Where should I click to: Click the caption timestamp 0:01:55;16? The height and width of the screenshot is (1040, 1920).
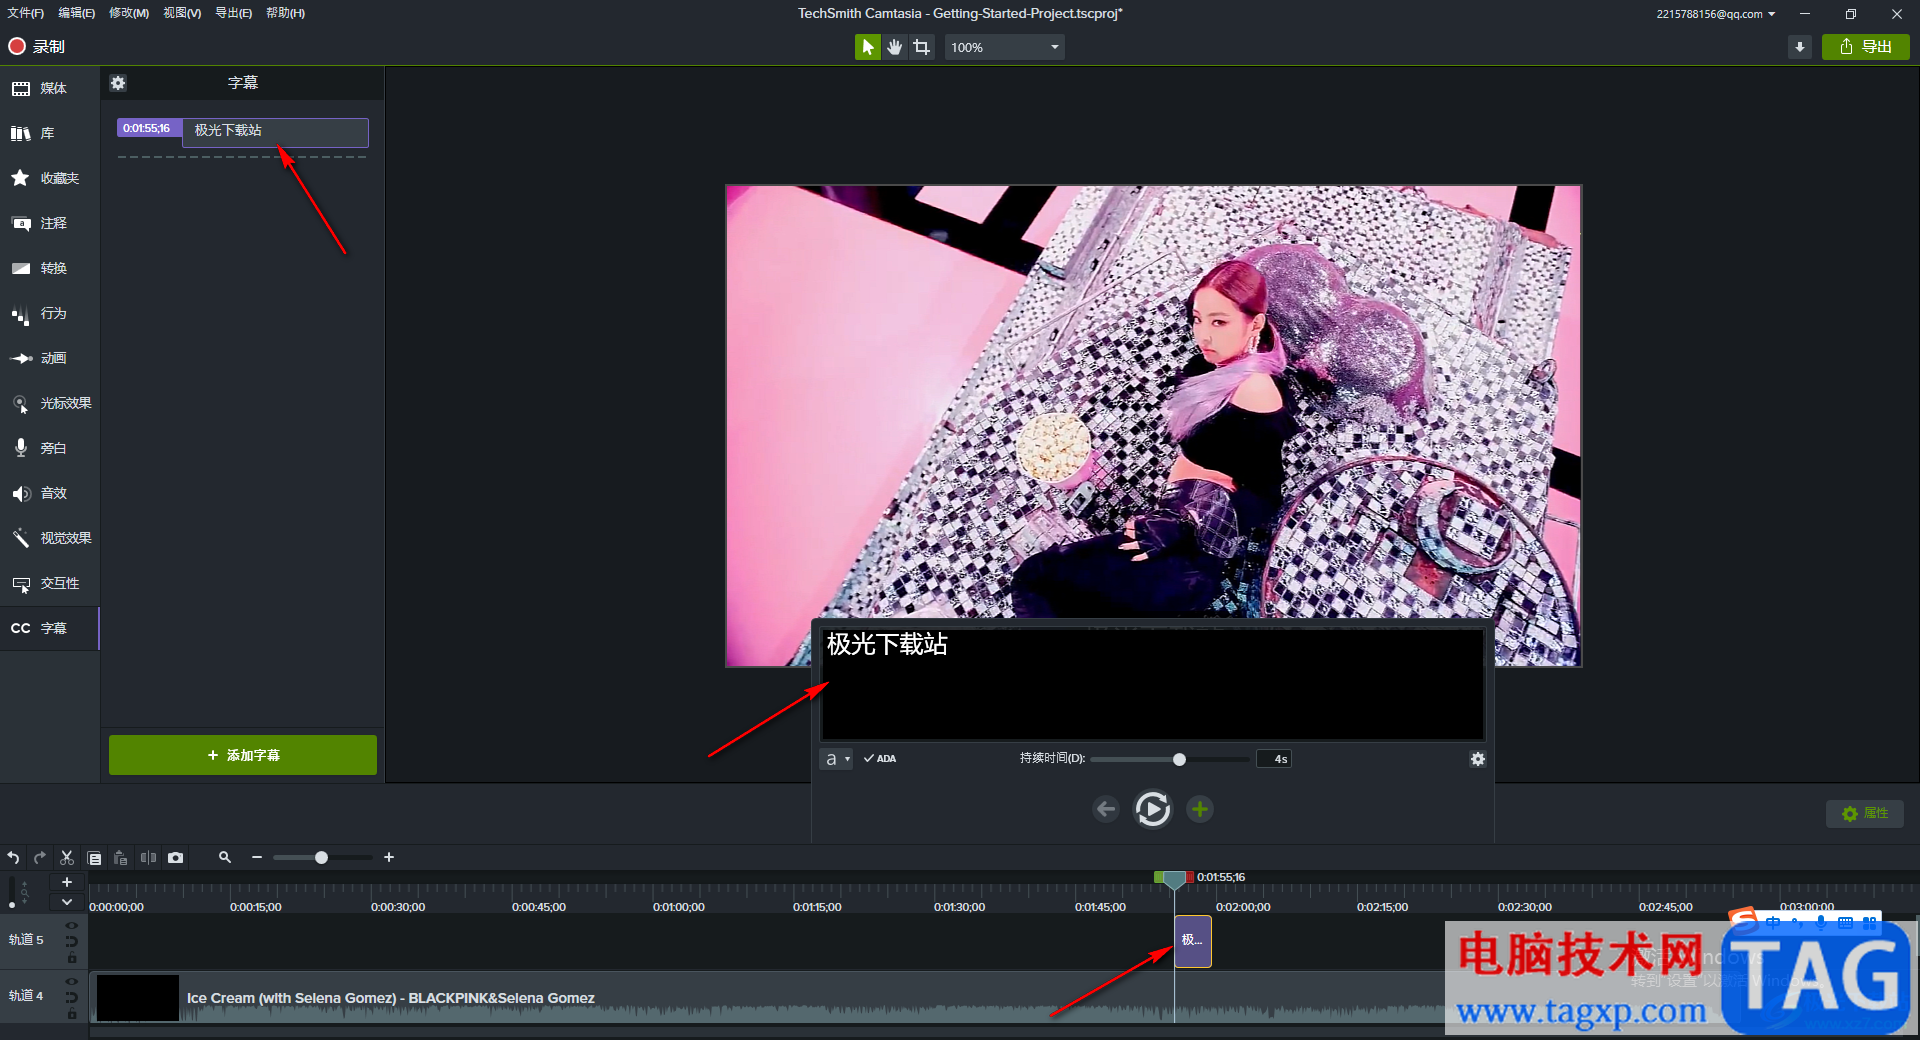coord(147,128)
